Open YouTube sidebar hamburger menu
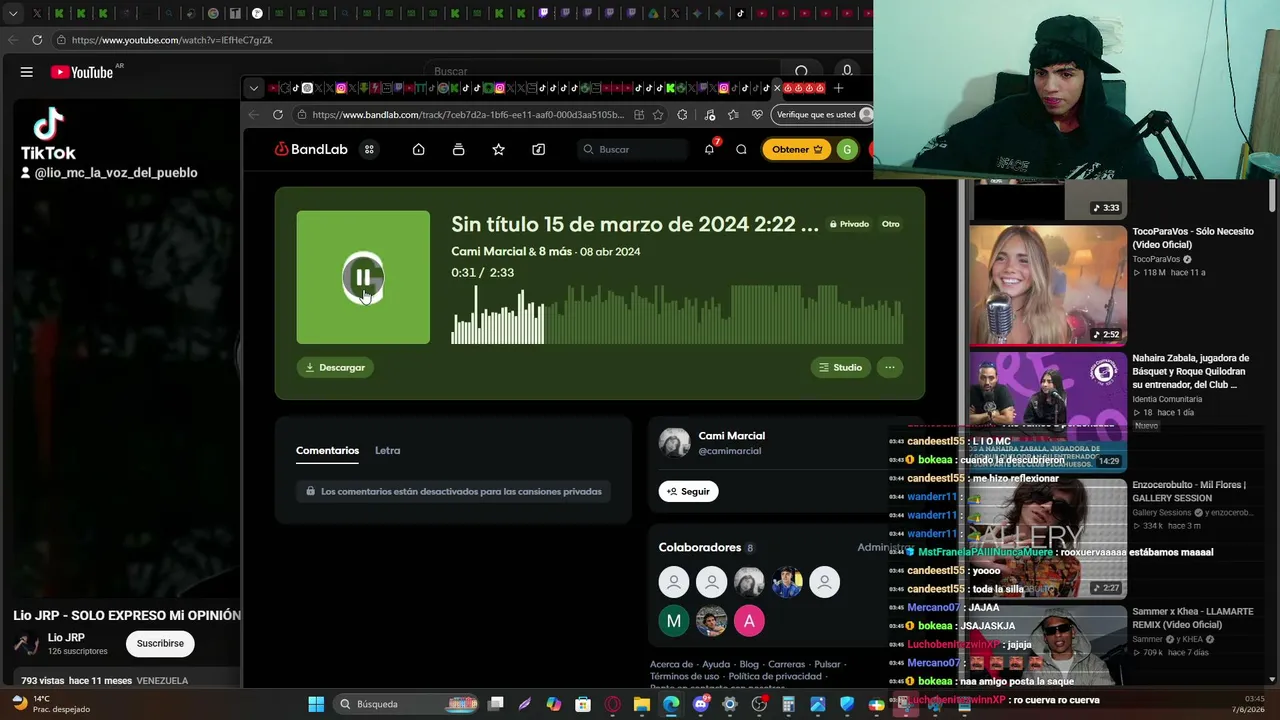 coord(27,72)
